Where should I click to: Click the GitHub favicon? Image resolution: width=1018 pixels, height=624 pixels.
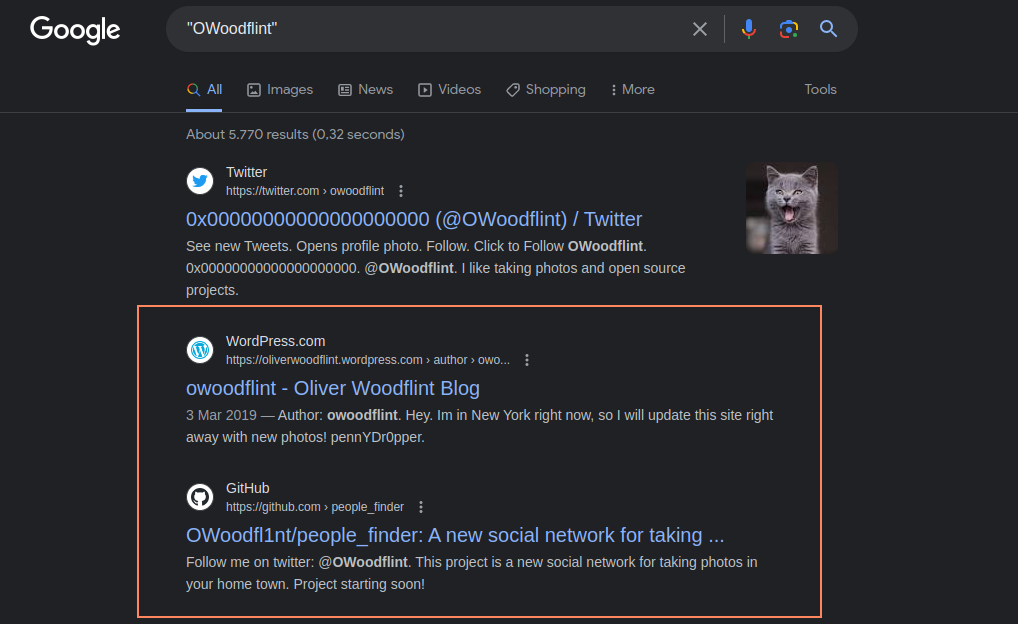pyautogui.click(x=200, y=497)
